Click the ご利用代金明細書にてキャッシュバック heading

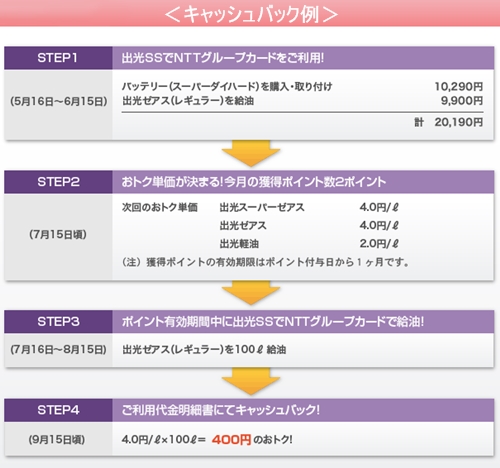(x=221, y=410)
